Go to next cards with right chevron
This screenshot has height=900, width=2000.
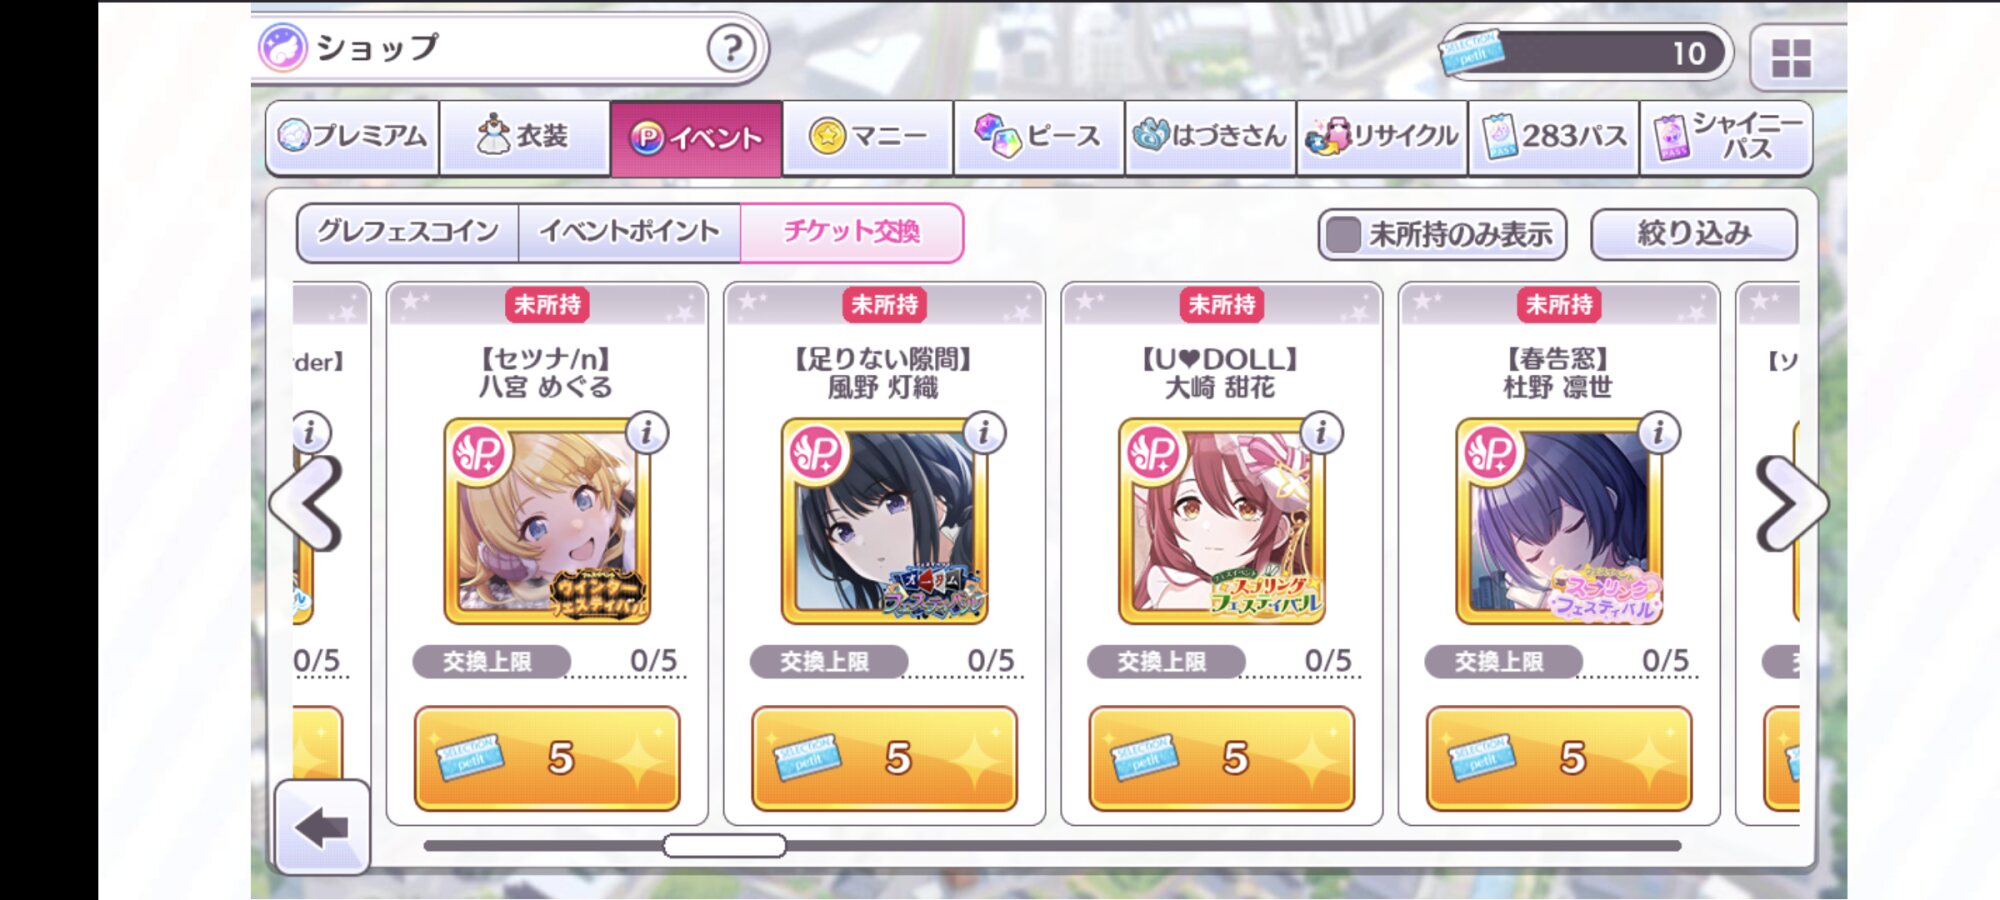(1792, 504)
